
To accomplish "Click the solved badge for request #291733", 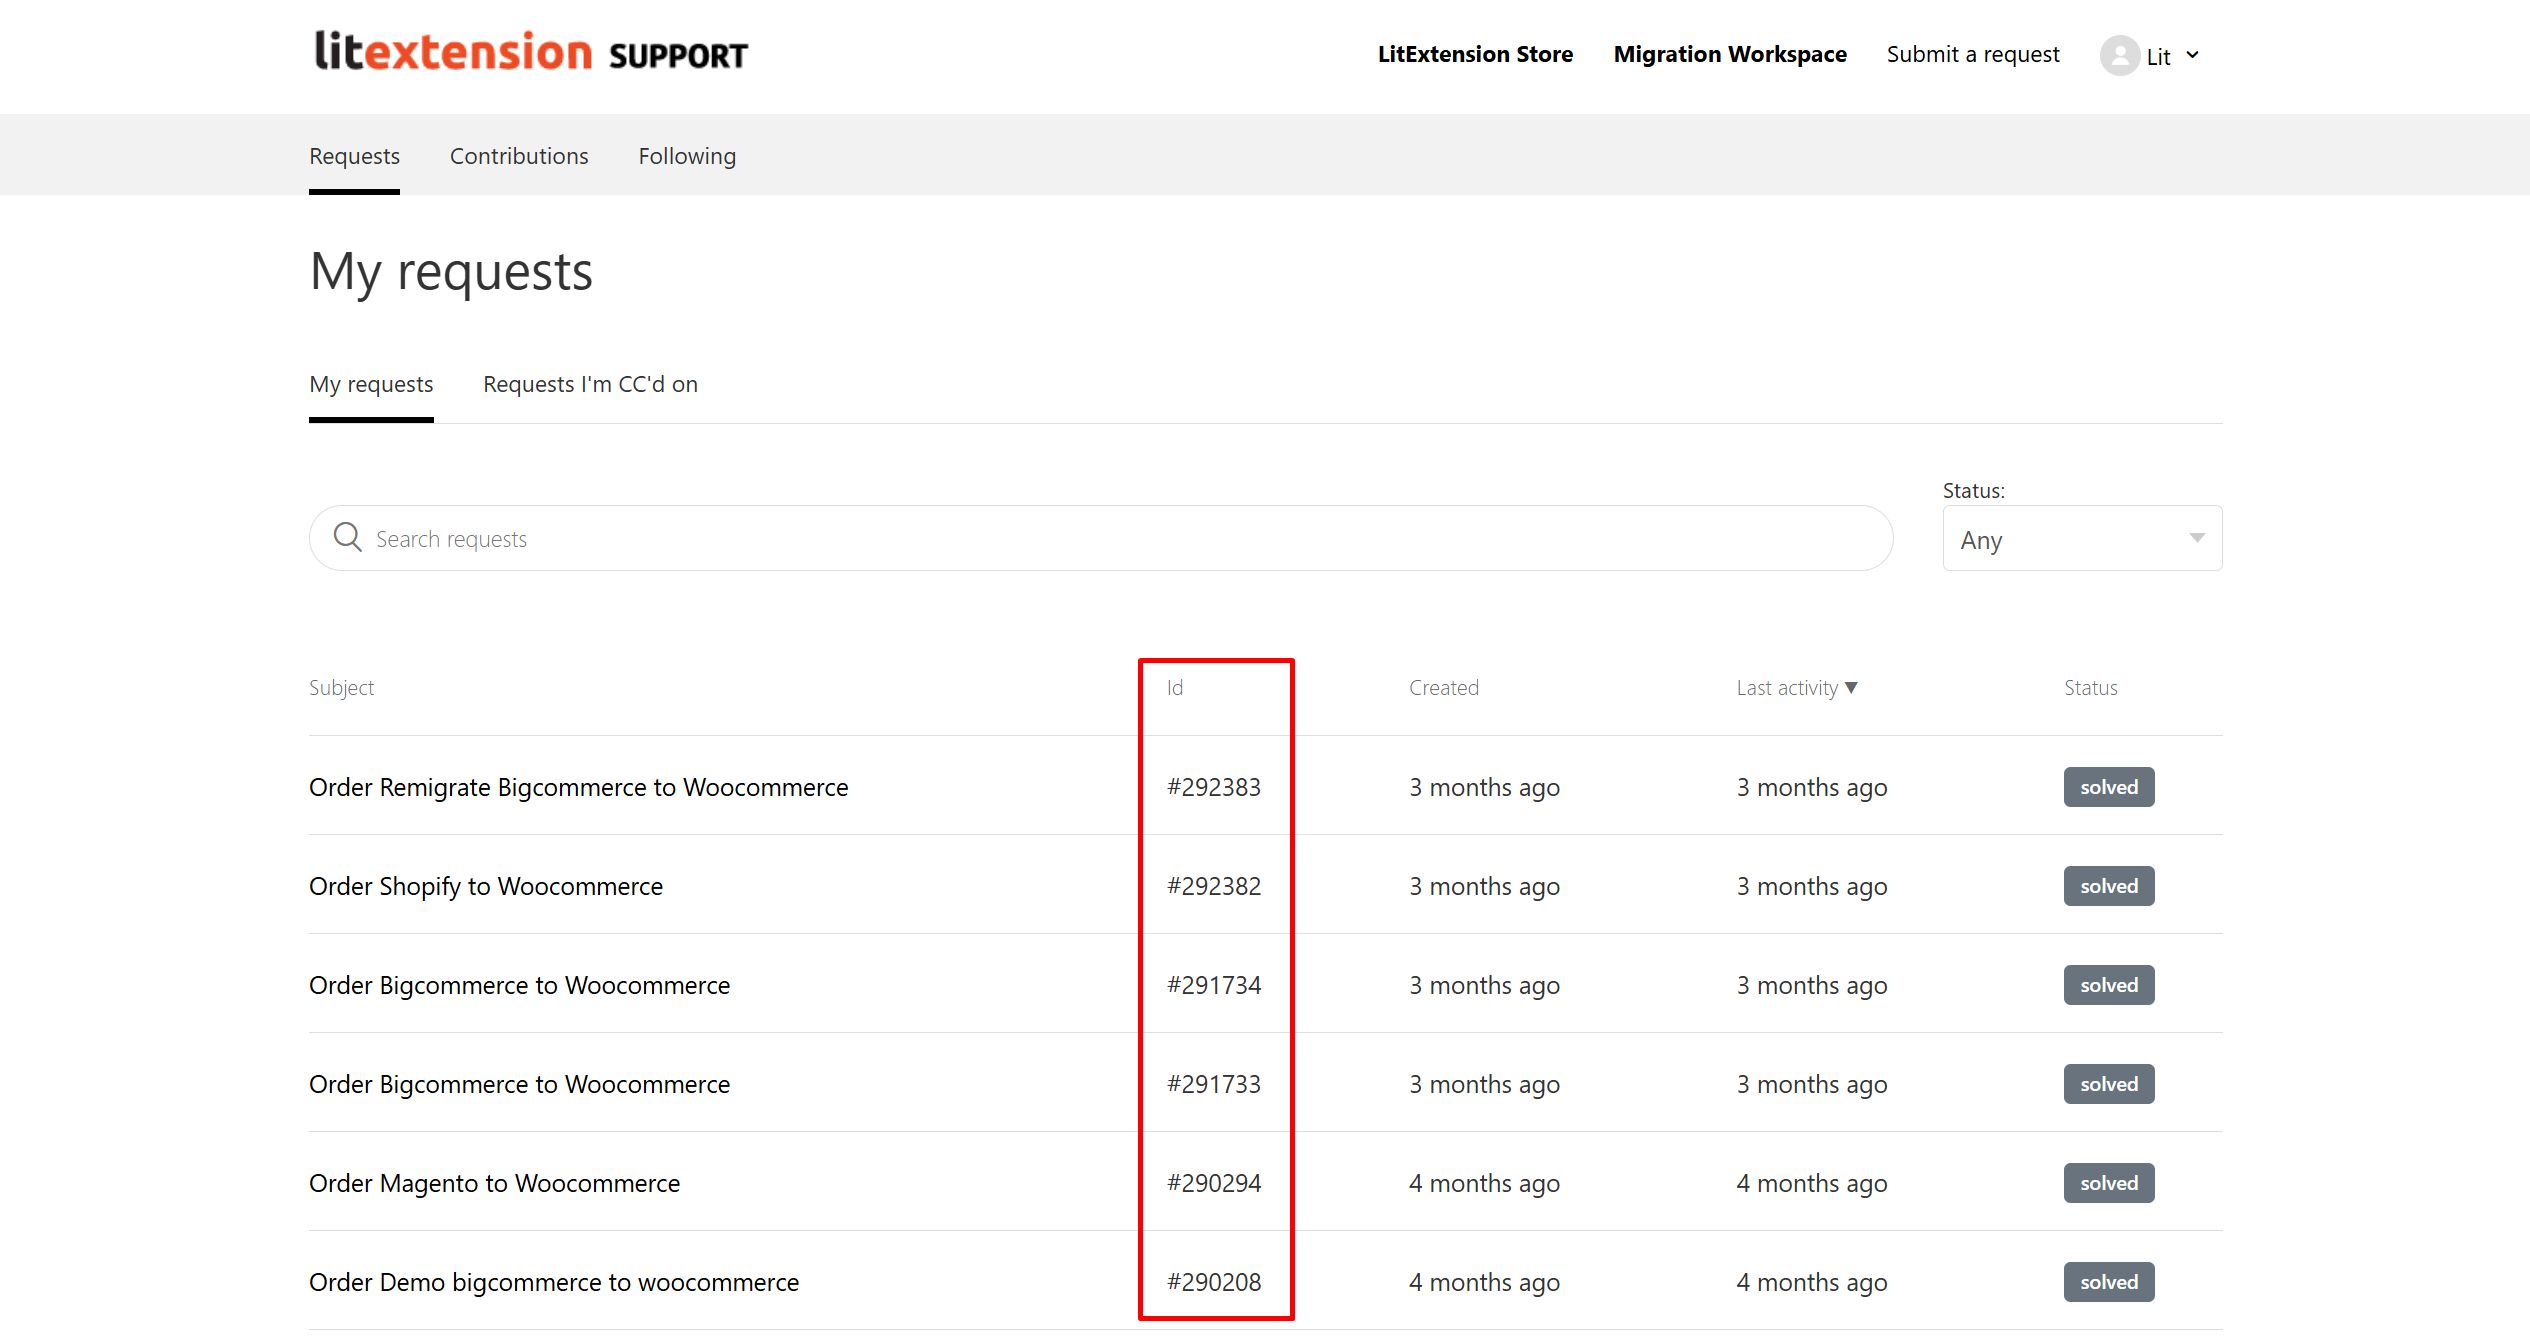I will coord(2109,1084).
